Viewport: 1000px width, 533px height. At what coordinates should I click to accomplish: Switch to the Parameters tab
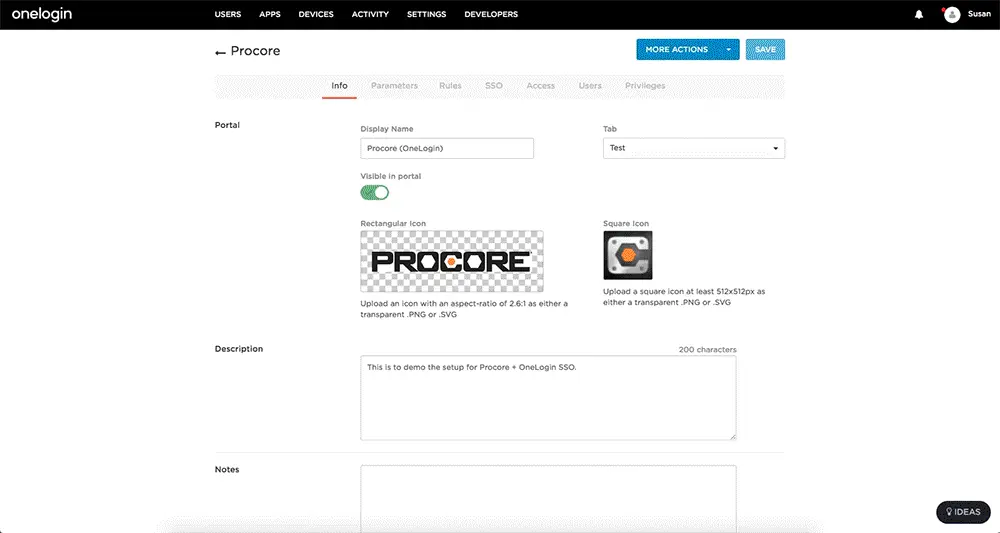(x=394, y=85)
